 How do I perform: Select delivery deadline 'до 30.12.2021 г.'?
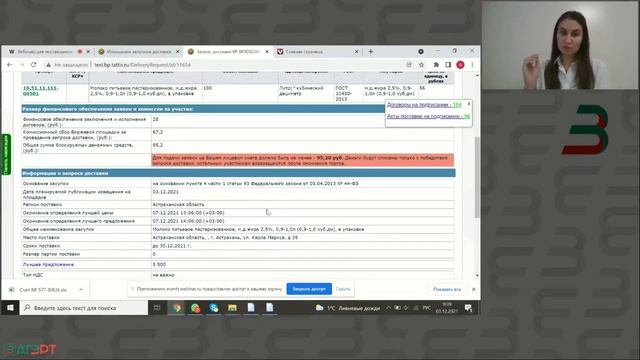tap(172, 246)
